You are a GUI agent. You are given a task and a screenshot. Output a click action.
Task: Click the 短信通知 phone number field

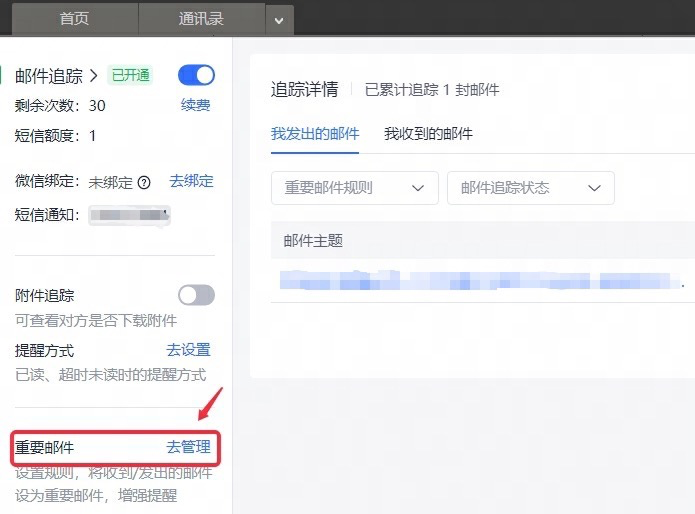[x=129, y=215]
